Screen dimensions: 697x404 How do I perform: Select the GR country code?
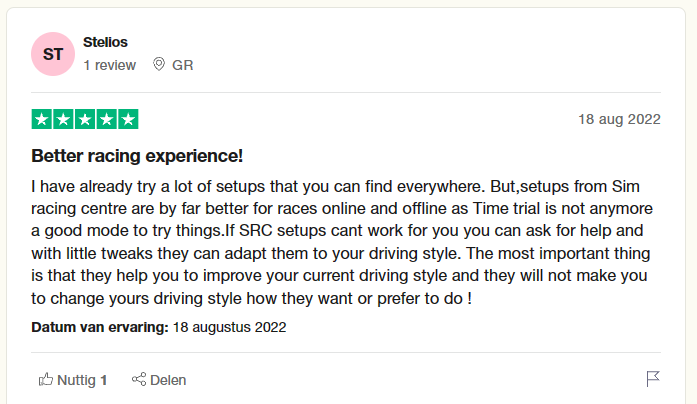point(183,65)
